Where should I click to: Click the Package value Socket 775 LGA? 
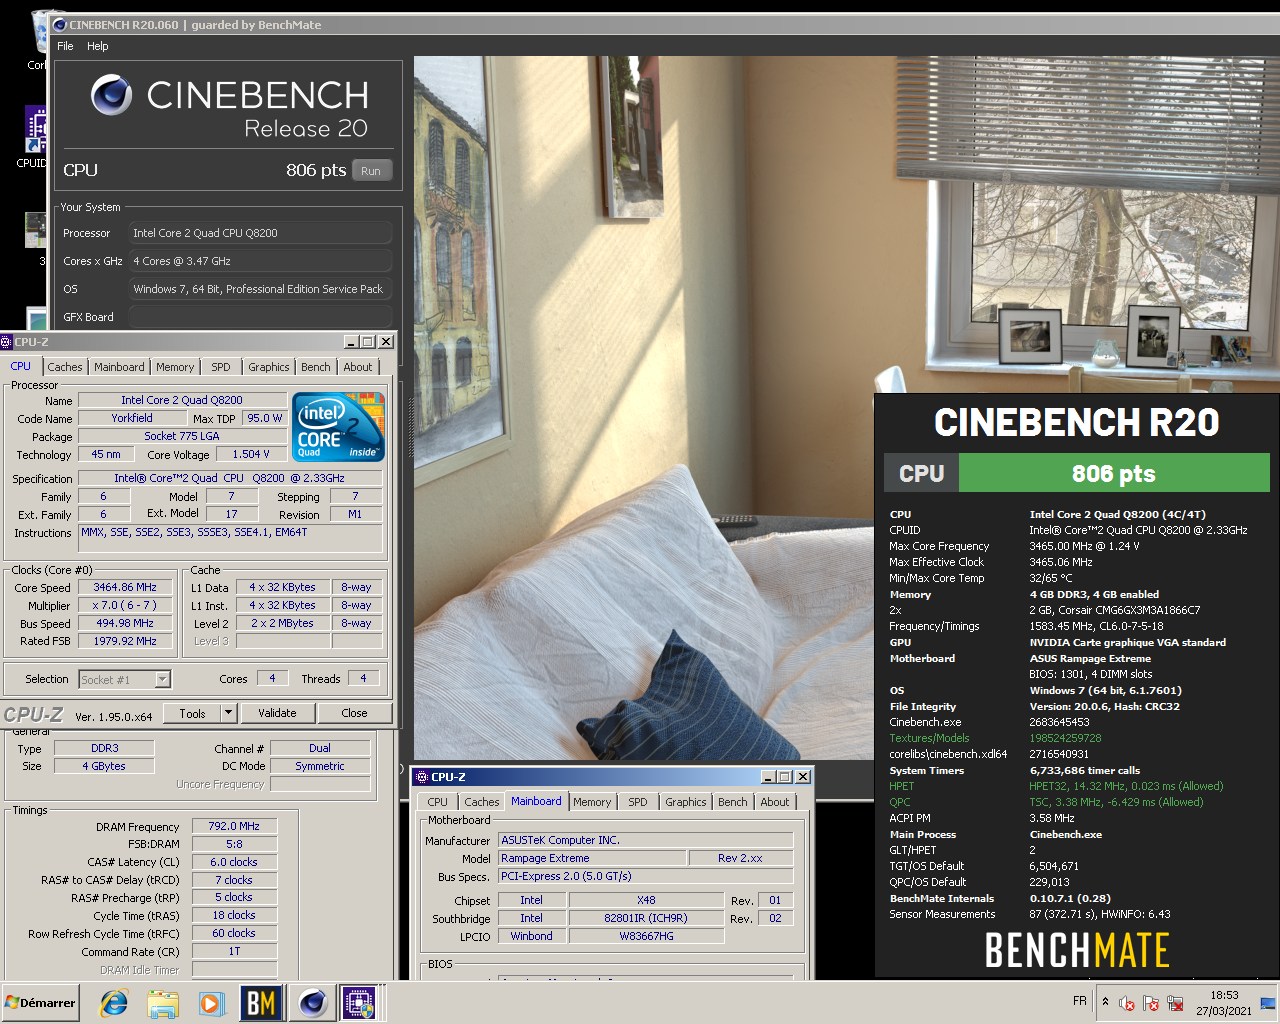coord(182,436)
